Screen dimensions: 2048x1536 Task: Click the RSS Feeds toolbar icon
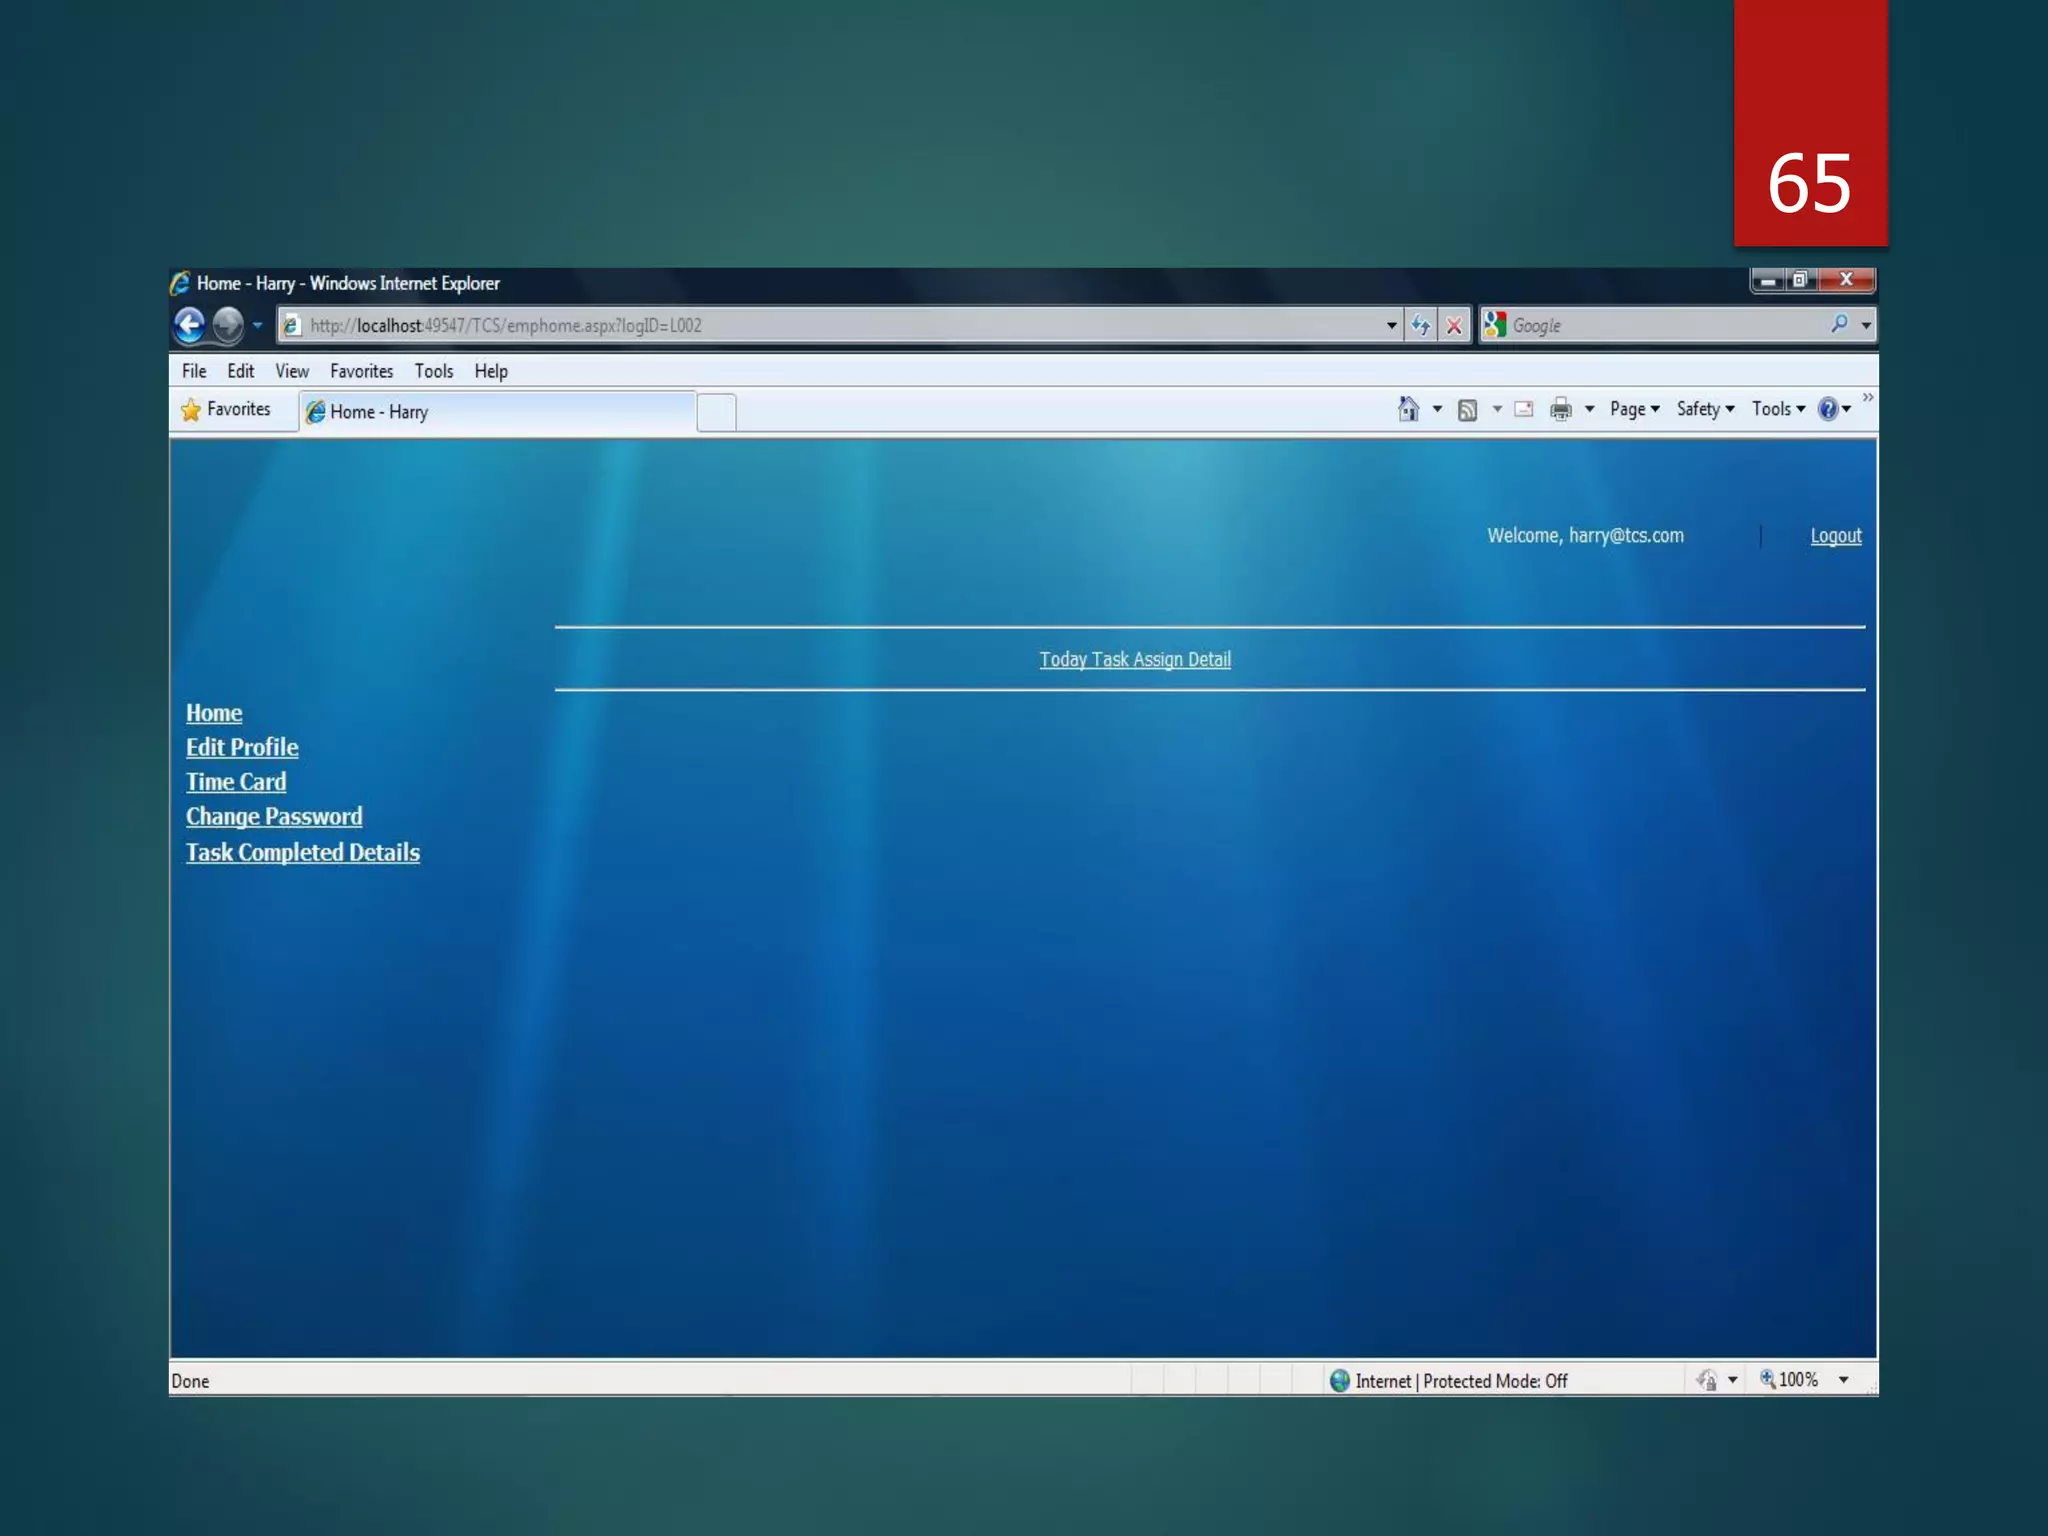(1467, 410)
